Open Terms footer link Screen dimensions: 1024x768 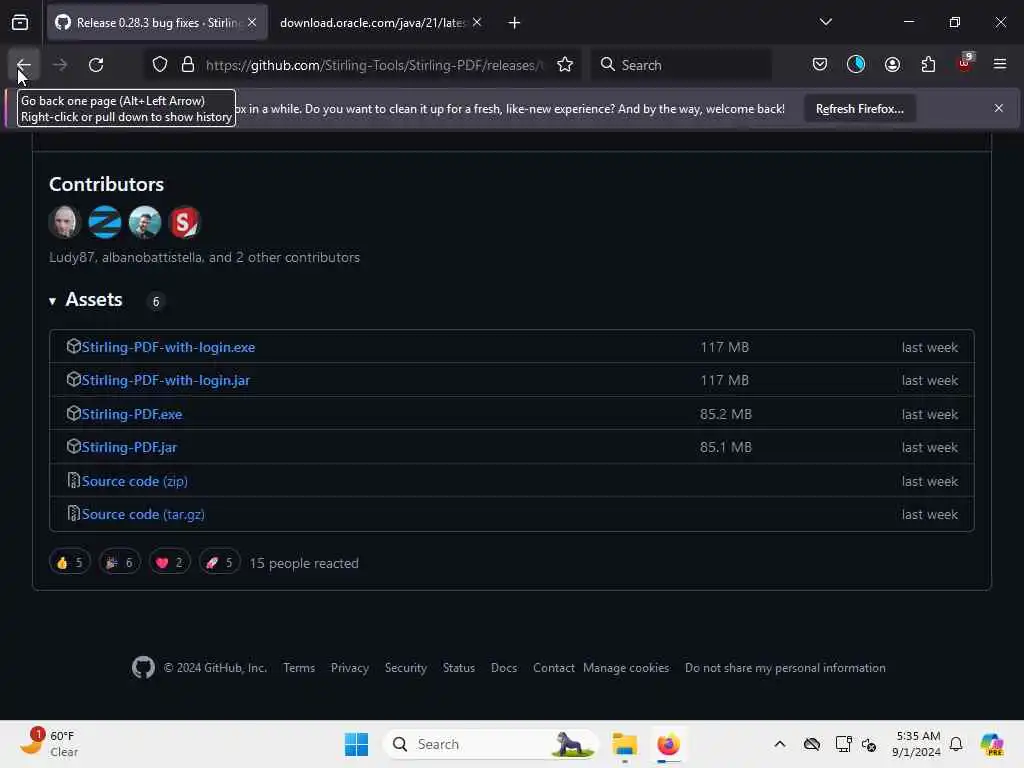[x=299, y=668]
